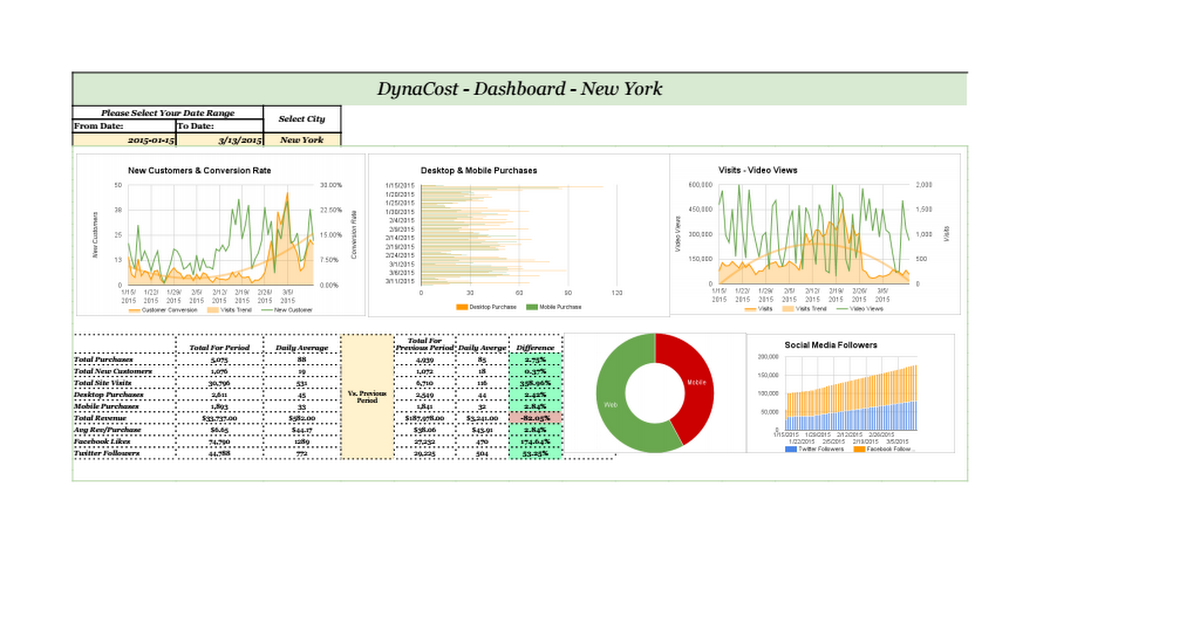The width and height of the screenshot is (1200, 630).
Task: Click the Social Media Followers chart title
Action: pos(831,345)
